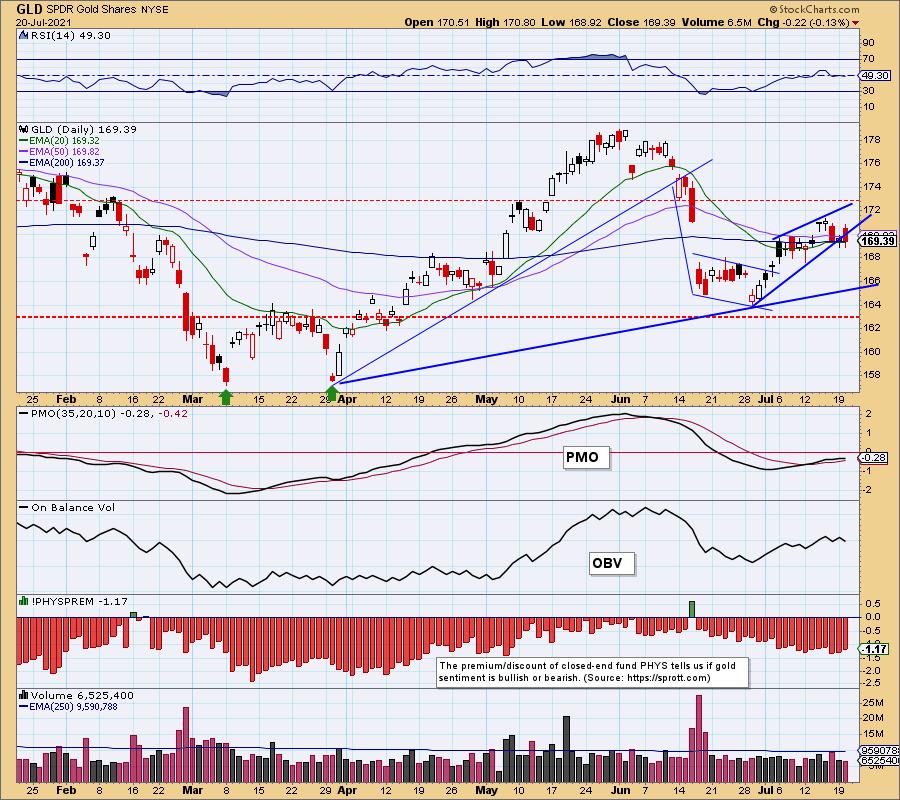Click the green up-arrow marker near Mar 8

[226, 397]
